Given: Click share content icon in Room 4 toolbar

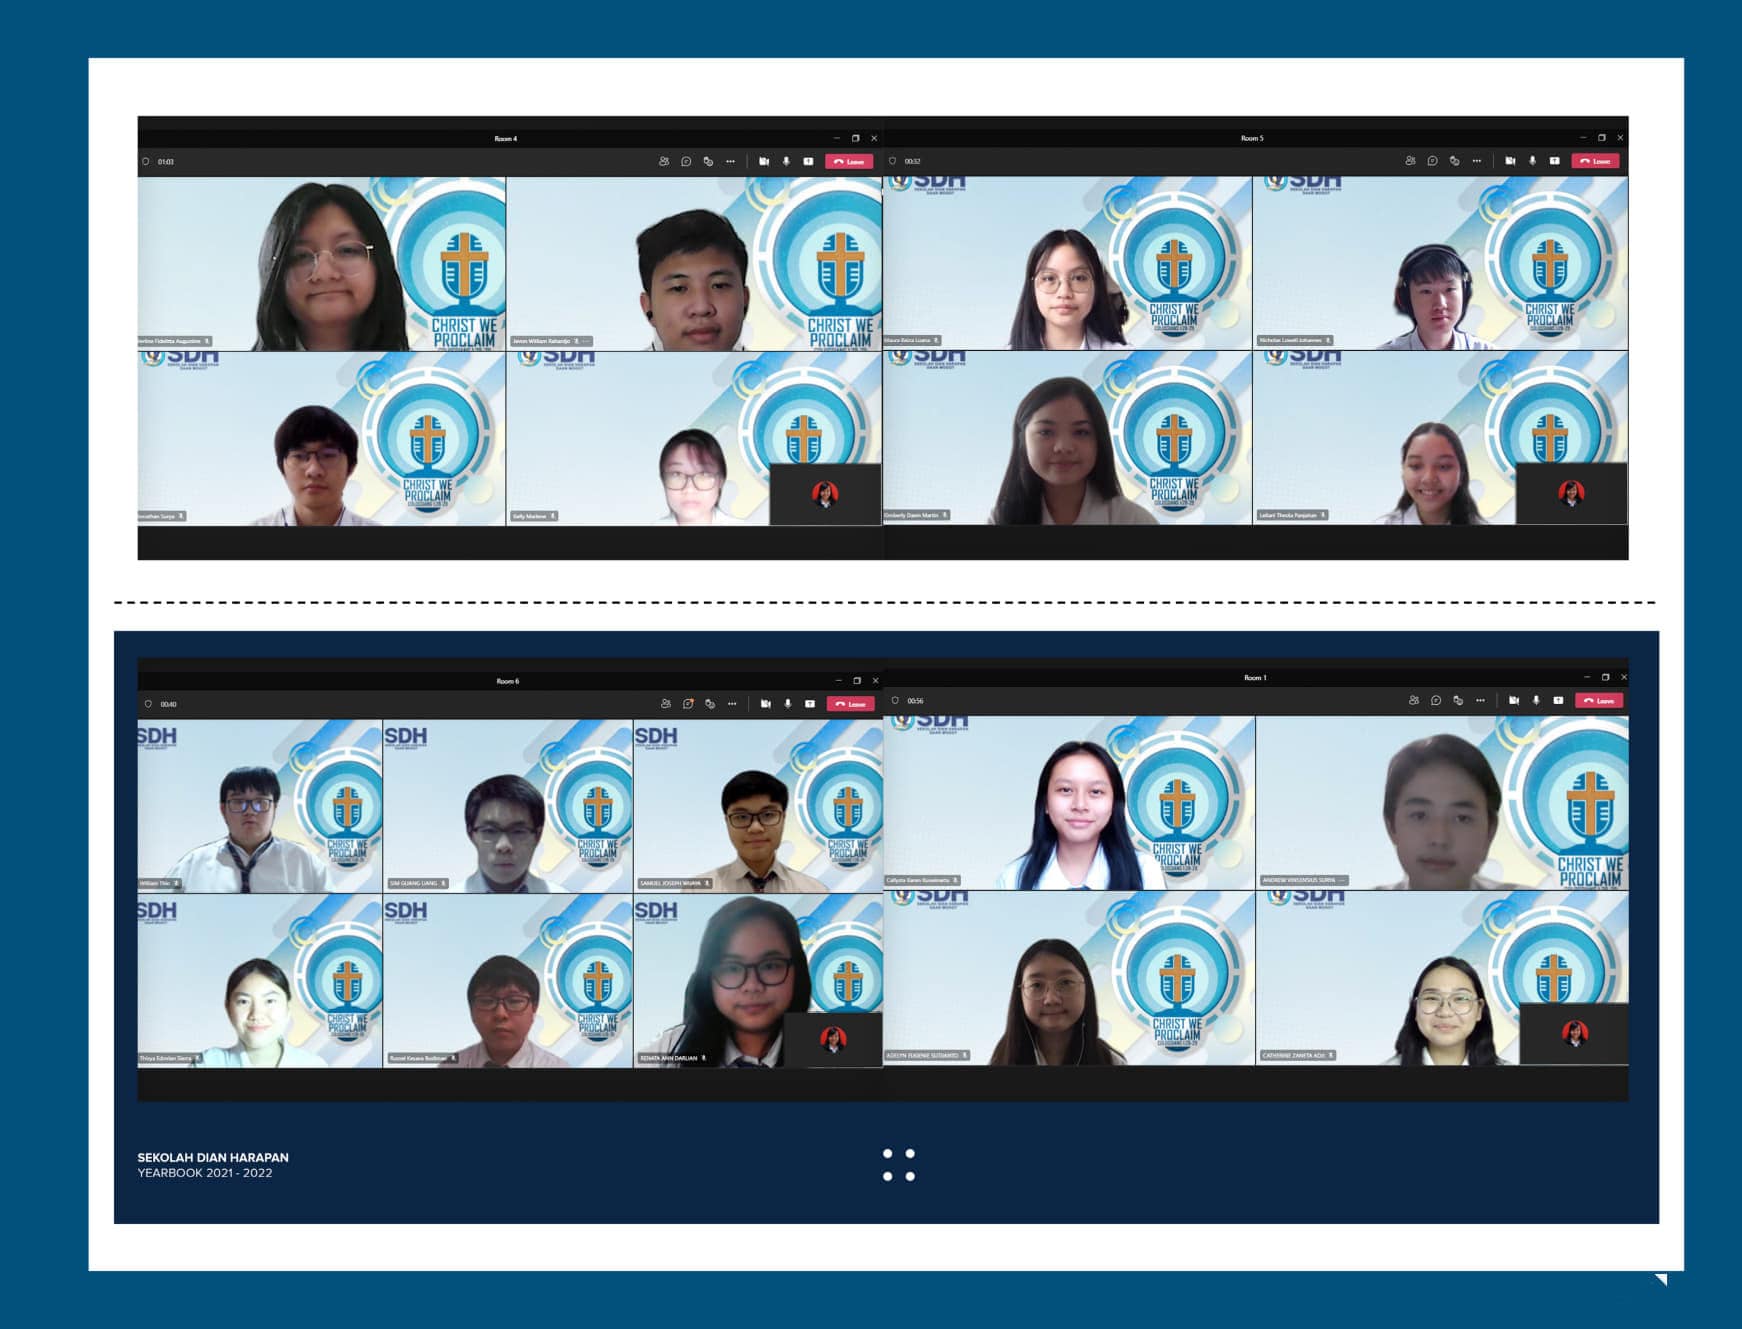Looking at the screenshot, I should (808, 161).
